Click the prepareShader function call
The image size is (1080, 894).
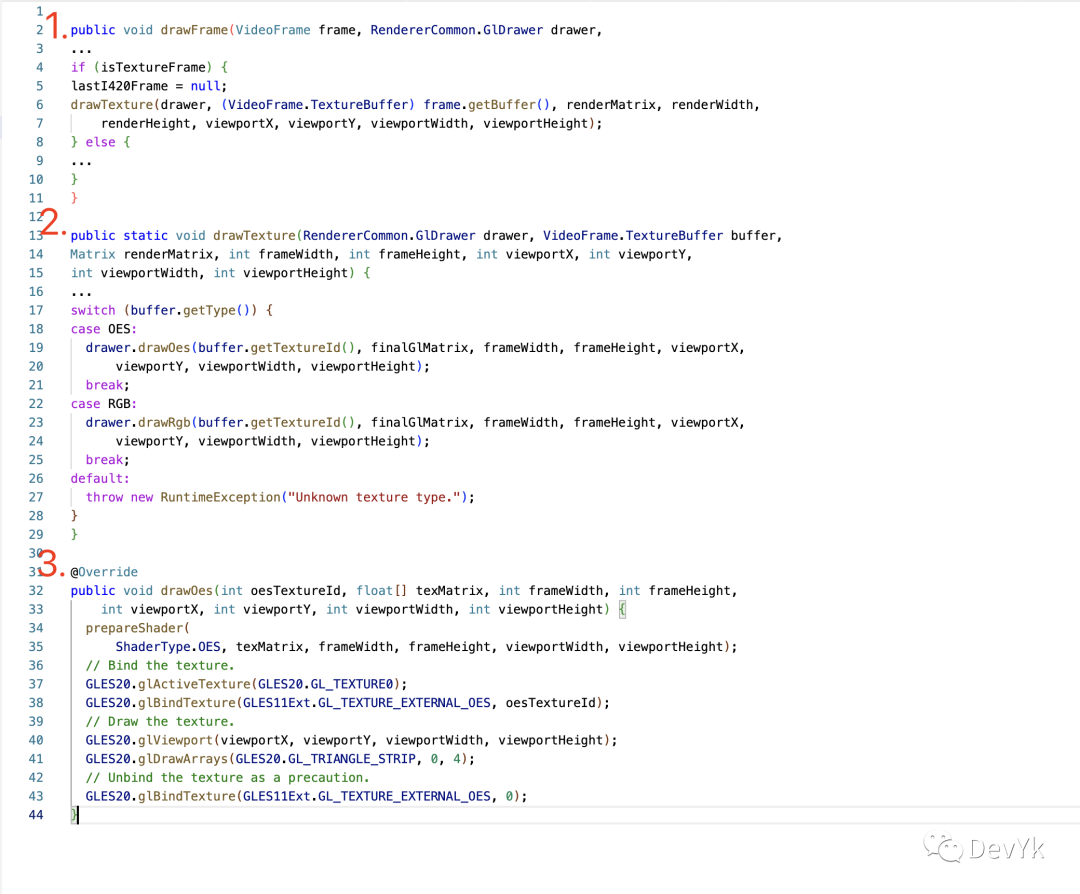tap(134, 628)
